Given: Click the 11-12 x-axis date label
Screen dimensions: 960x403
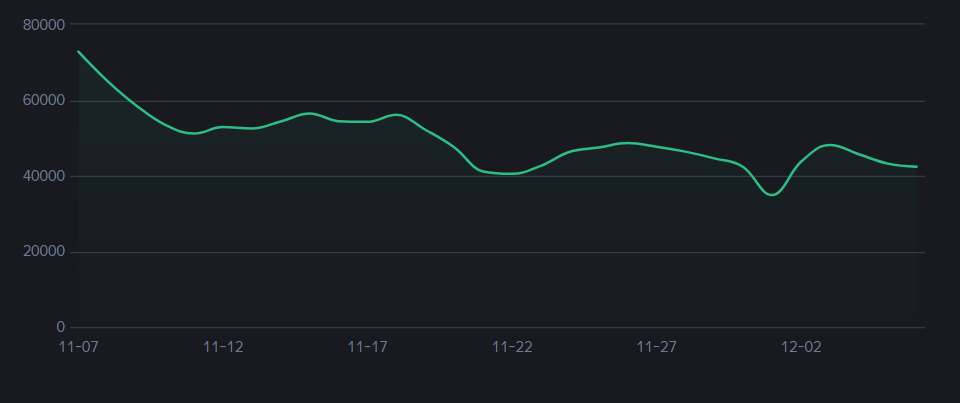Looking at the screenshot, I should [223, 347].
